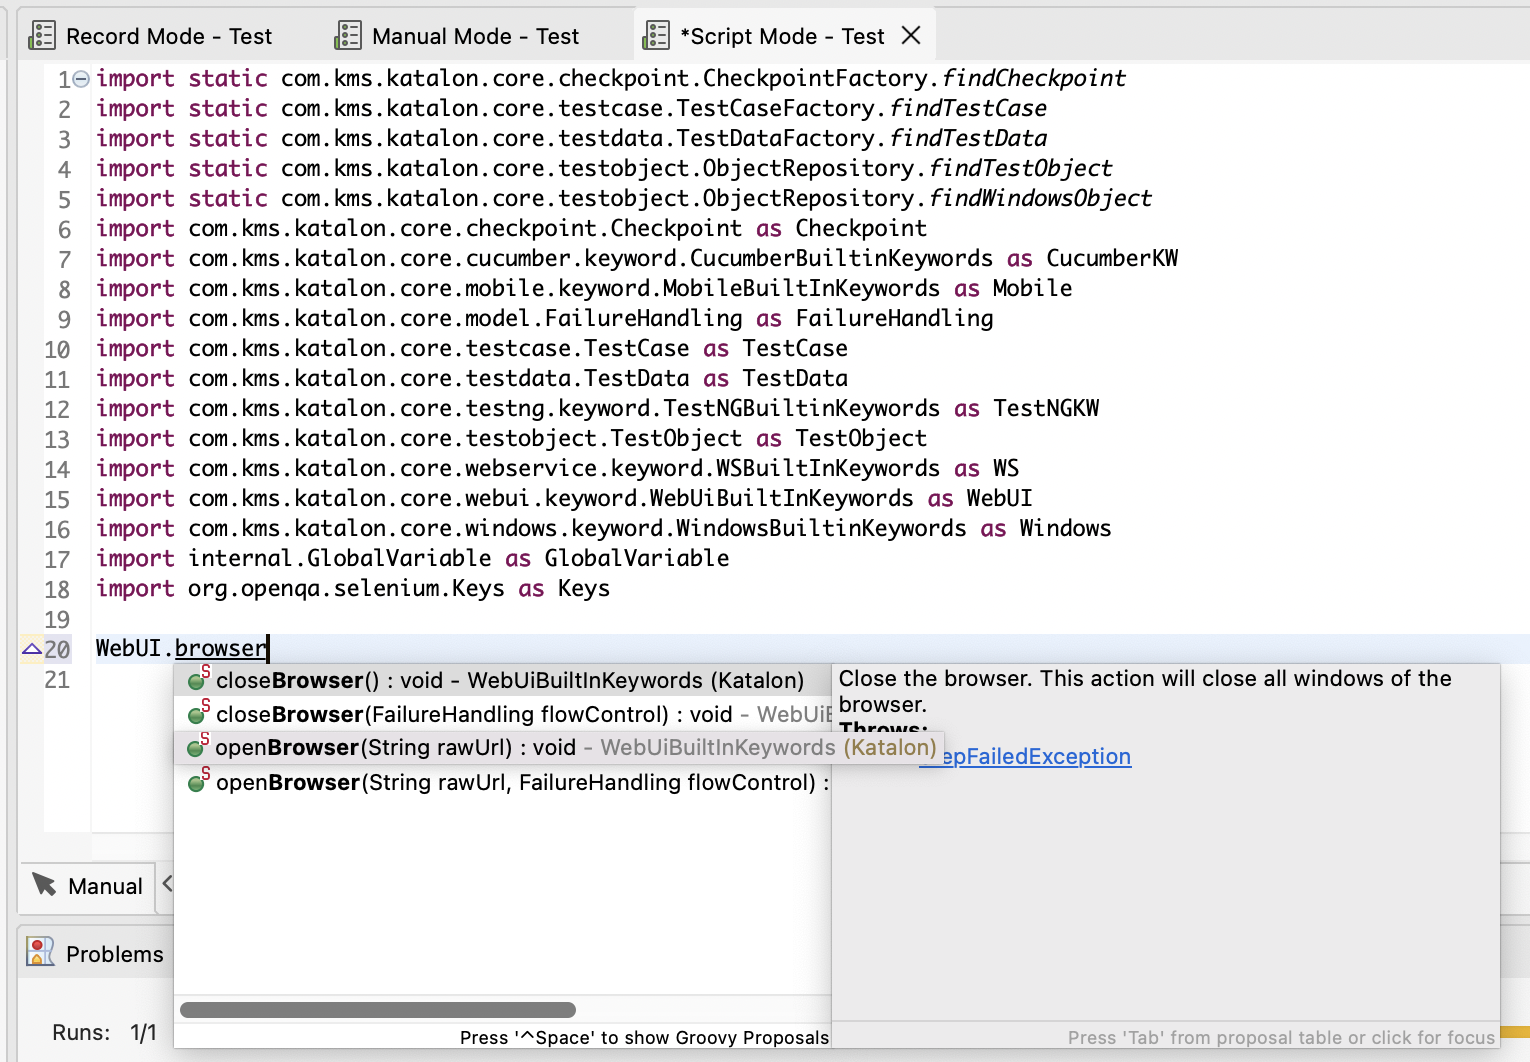Click line number 20 in the gutter

57,650
